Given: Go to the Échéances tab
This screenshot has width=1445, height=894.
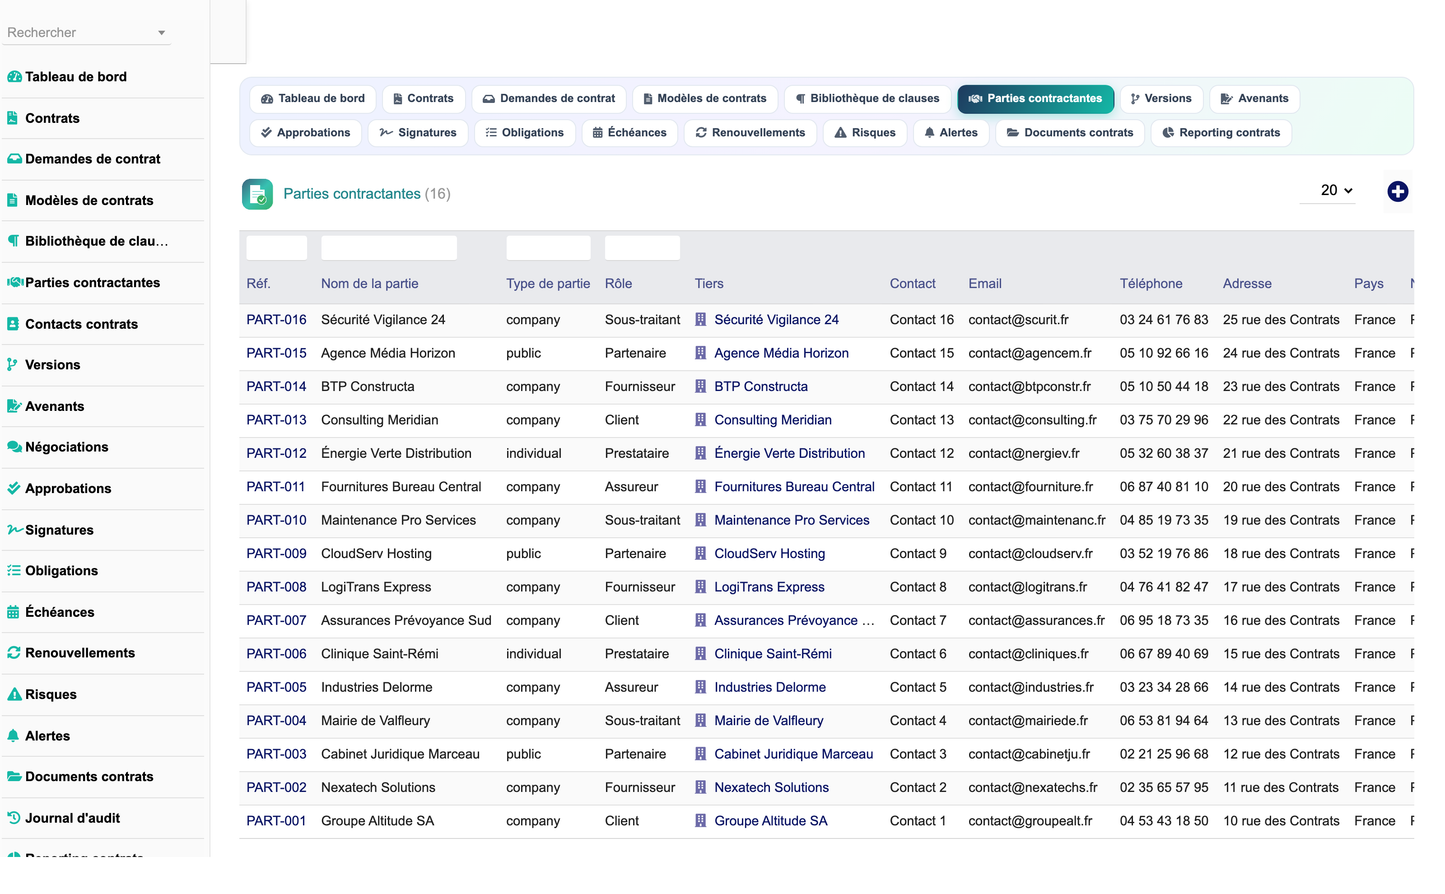Looking at the screenshot, I should (629, 133).
